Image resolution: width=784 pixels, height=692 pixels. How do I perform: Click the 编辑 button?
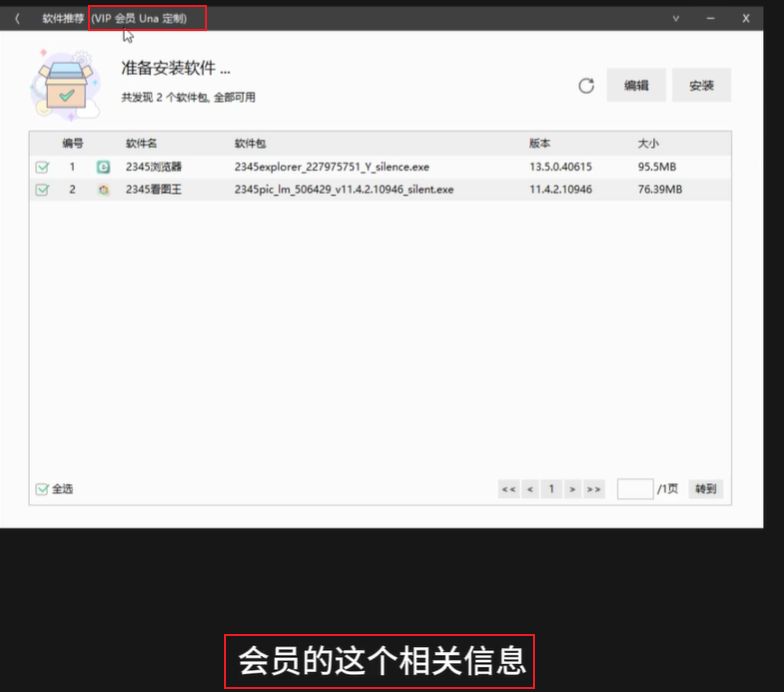[x=636, y=86]
